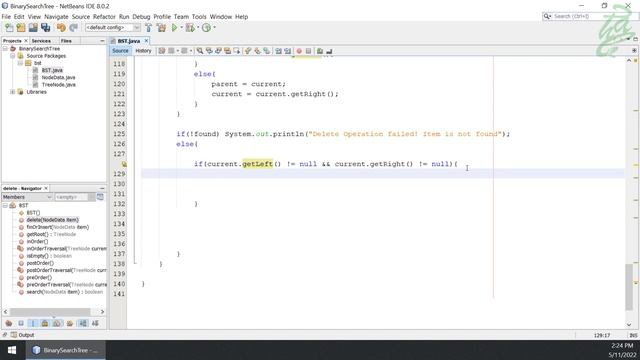640x360 pixels.
Task: Clean and Build the project icon
Action: click(162, 28)
